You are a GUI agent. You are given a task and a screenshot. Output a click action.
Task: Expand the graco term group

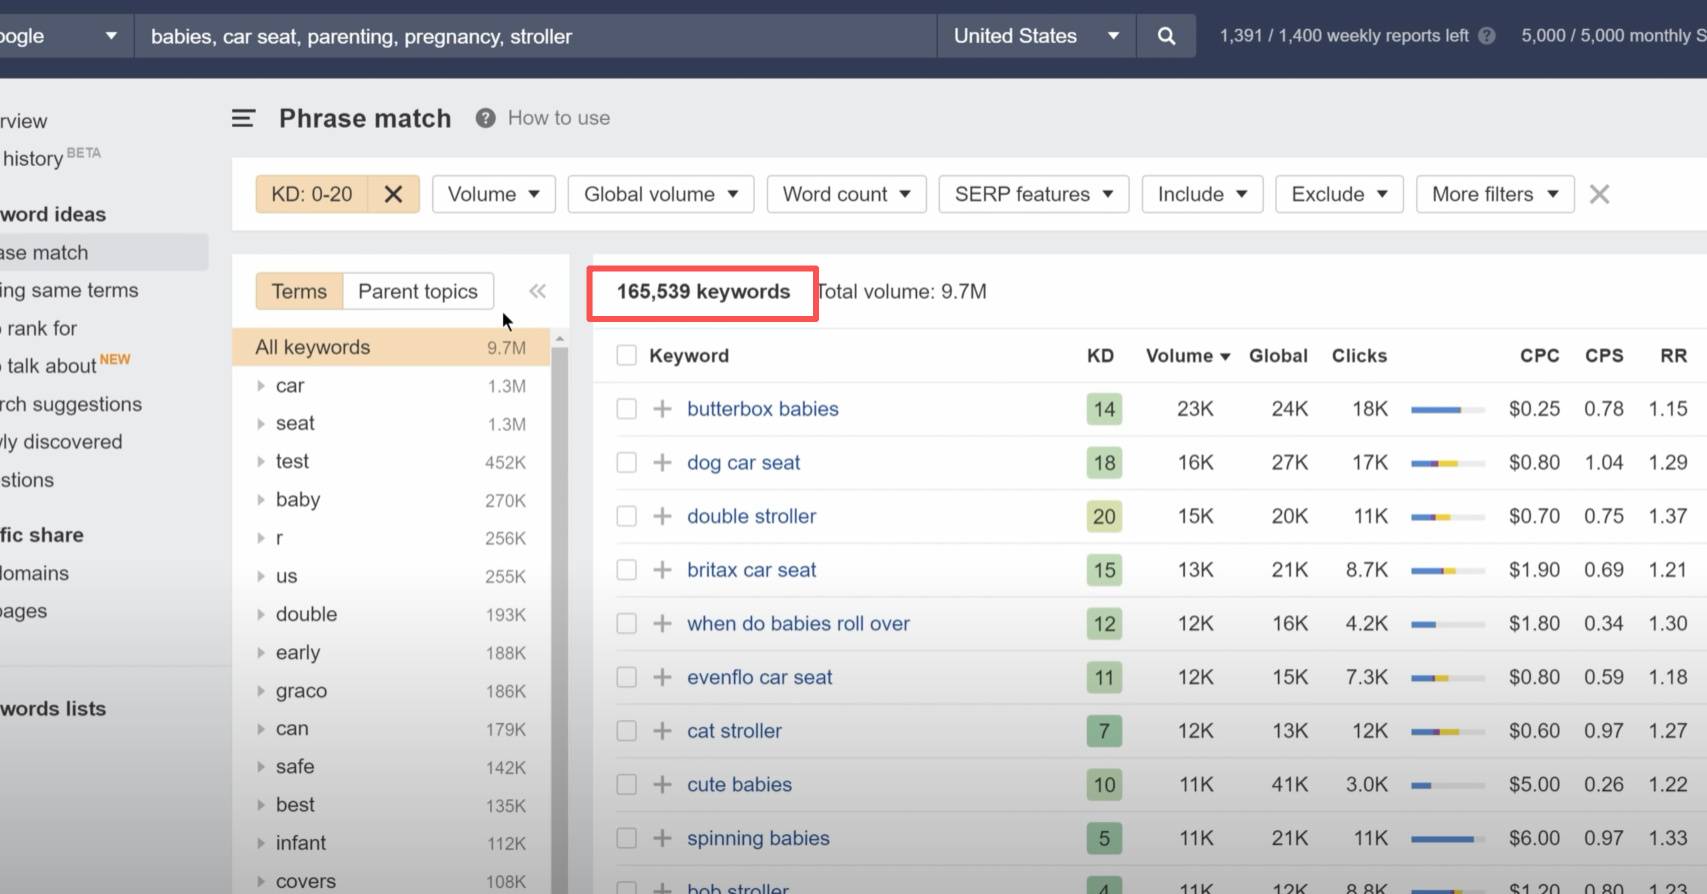pos(261,691)
